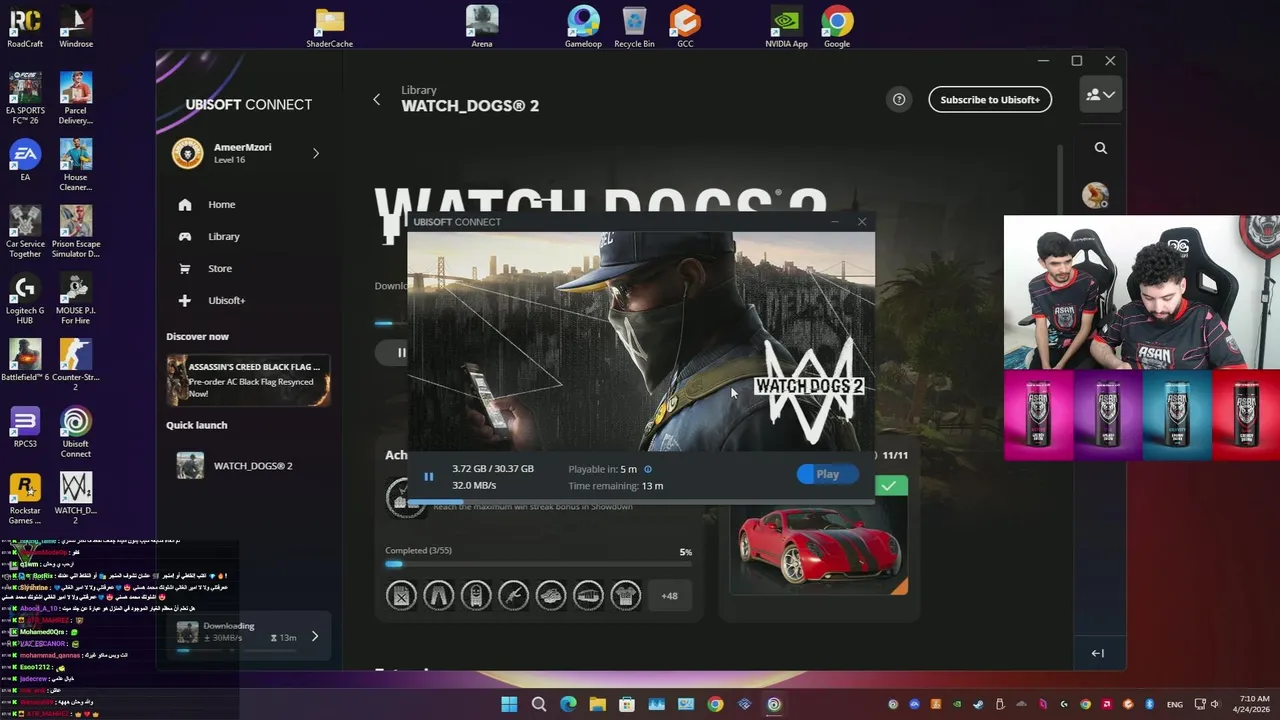Open Ubisoft+ in the sidebar

coord(226,300)
